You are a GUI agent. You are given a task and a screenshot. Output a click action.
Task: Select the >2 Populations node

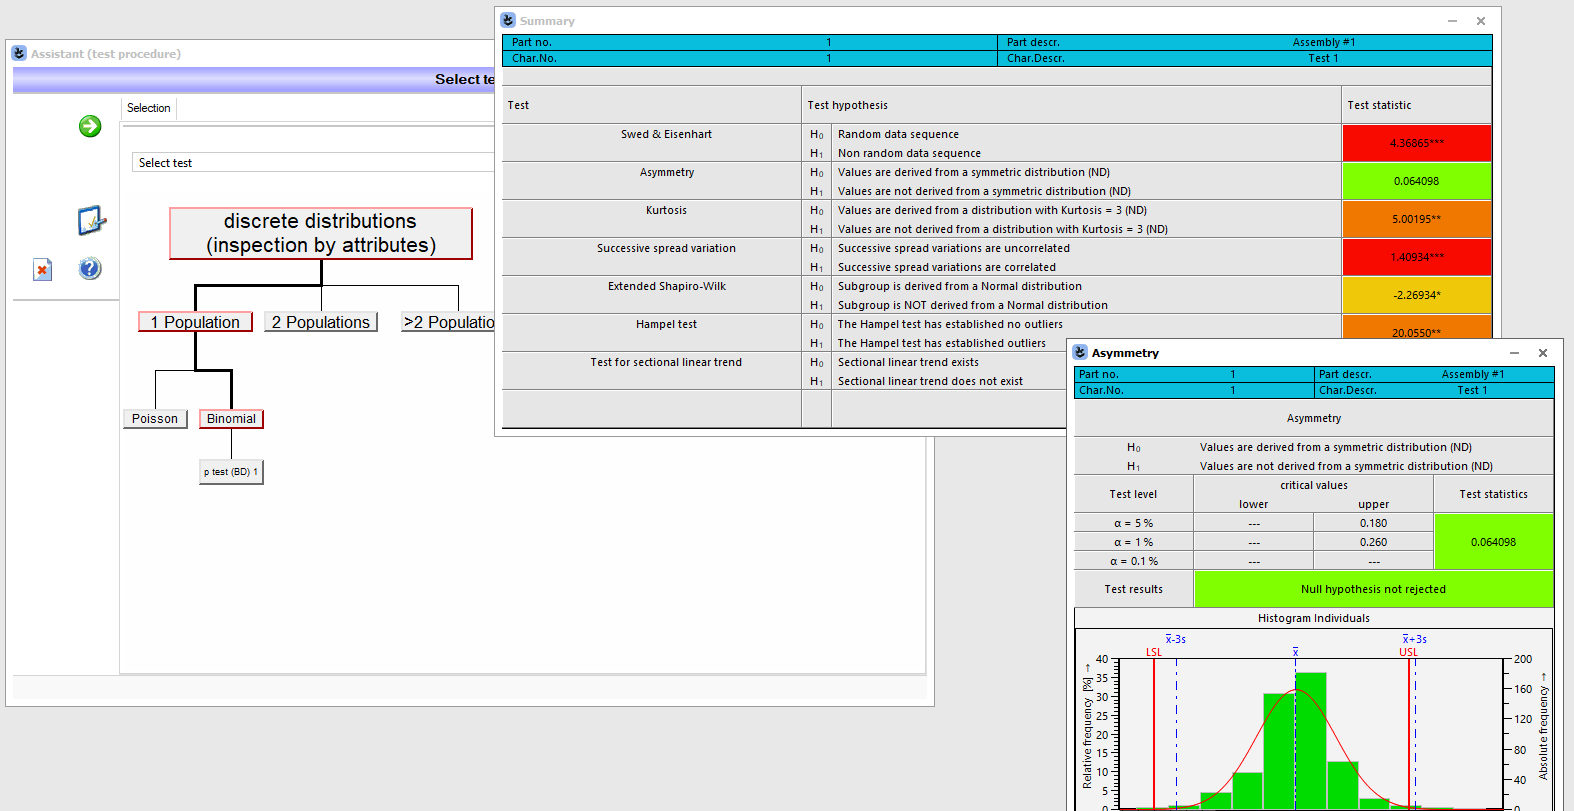[448, 322]
